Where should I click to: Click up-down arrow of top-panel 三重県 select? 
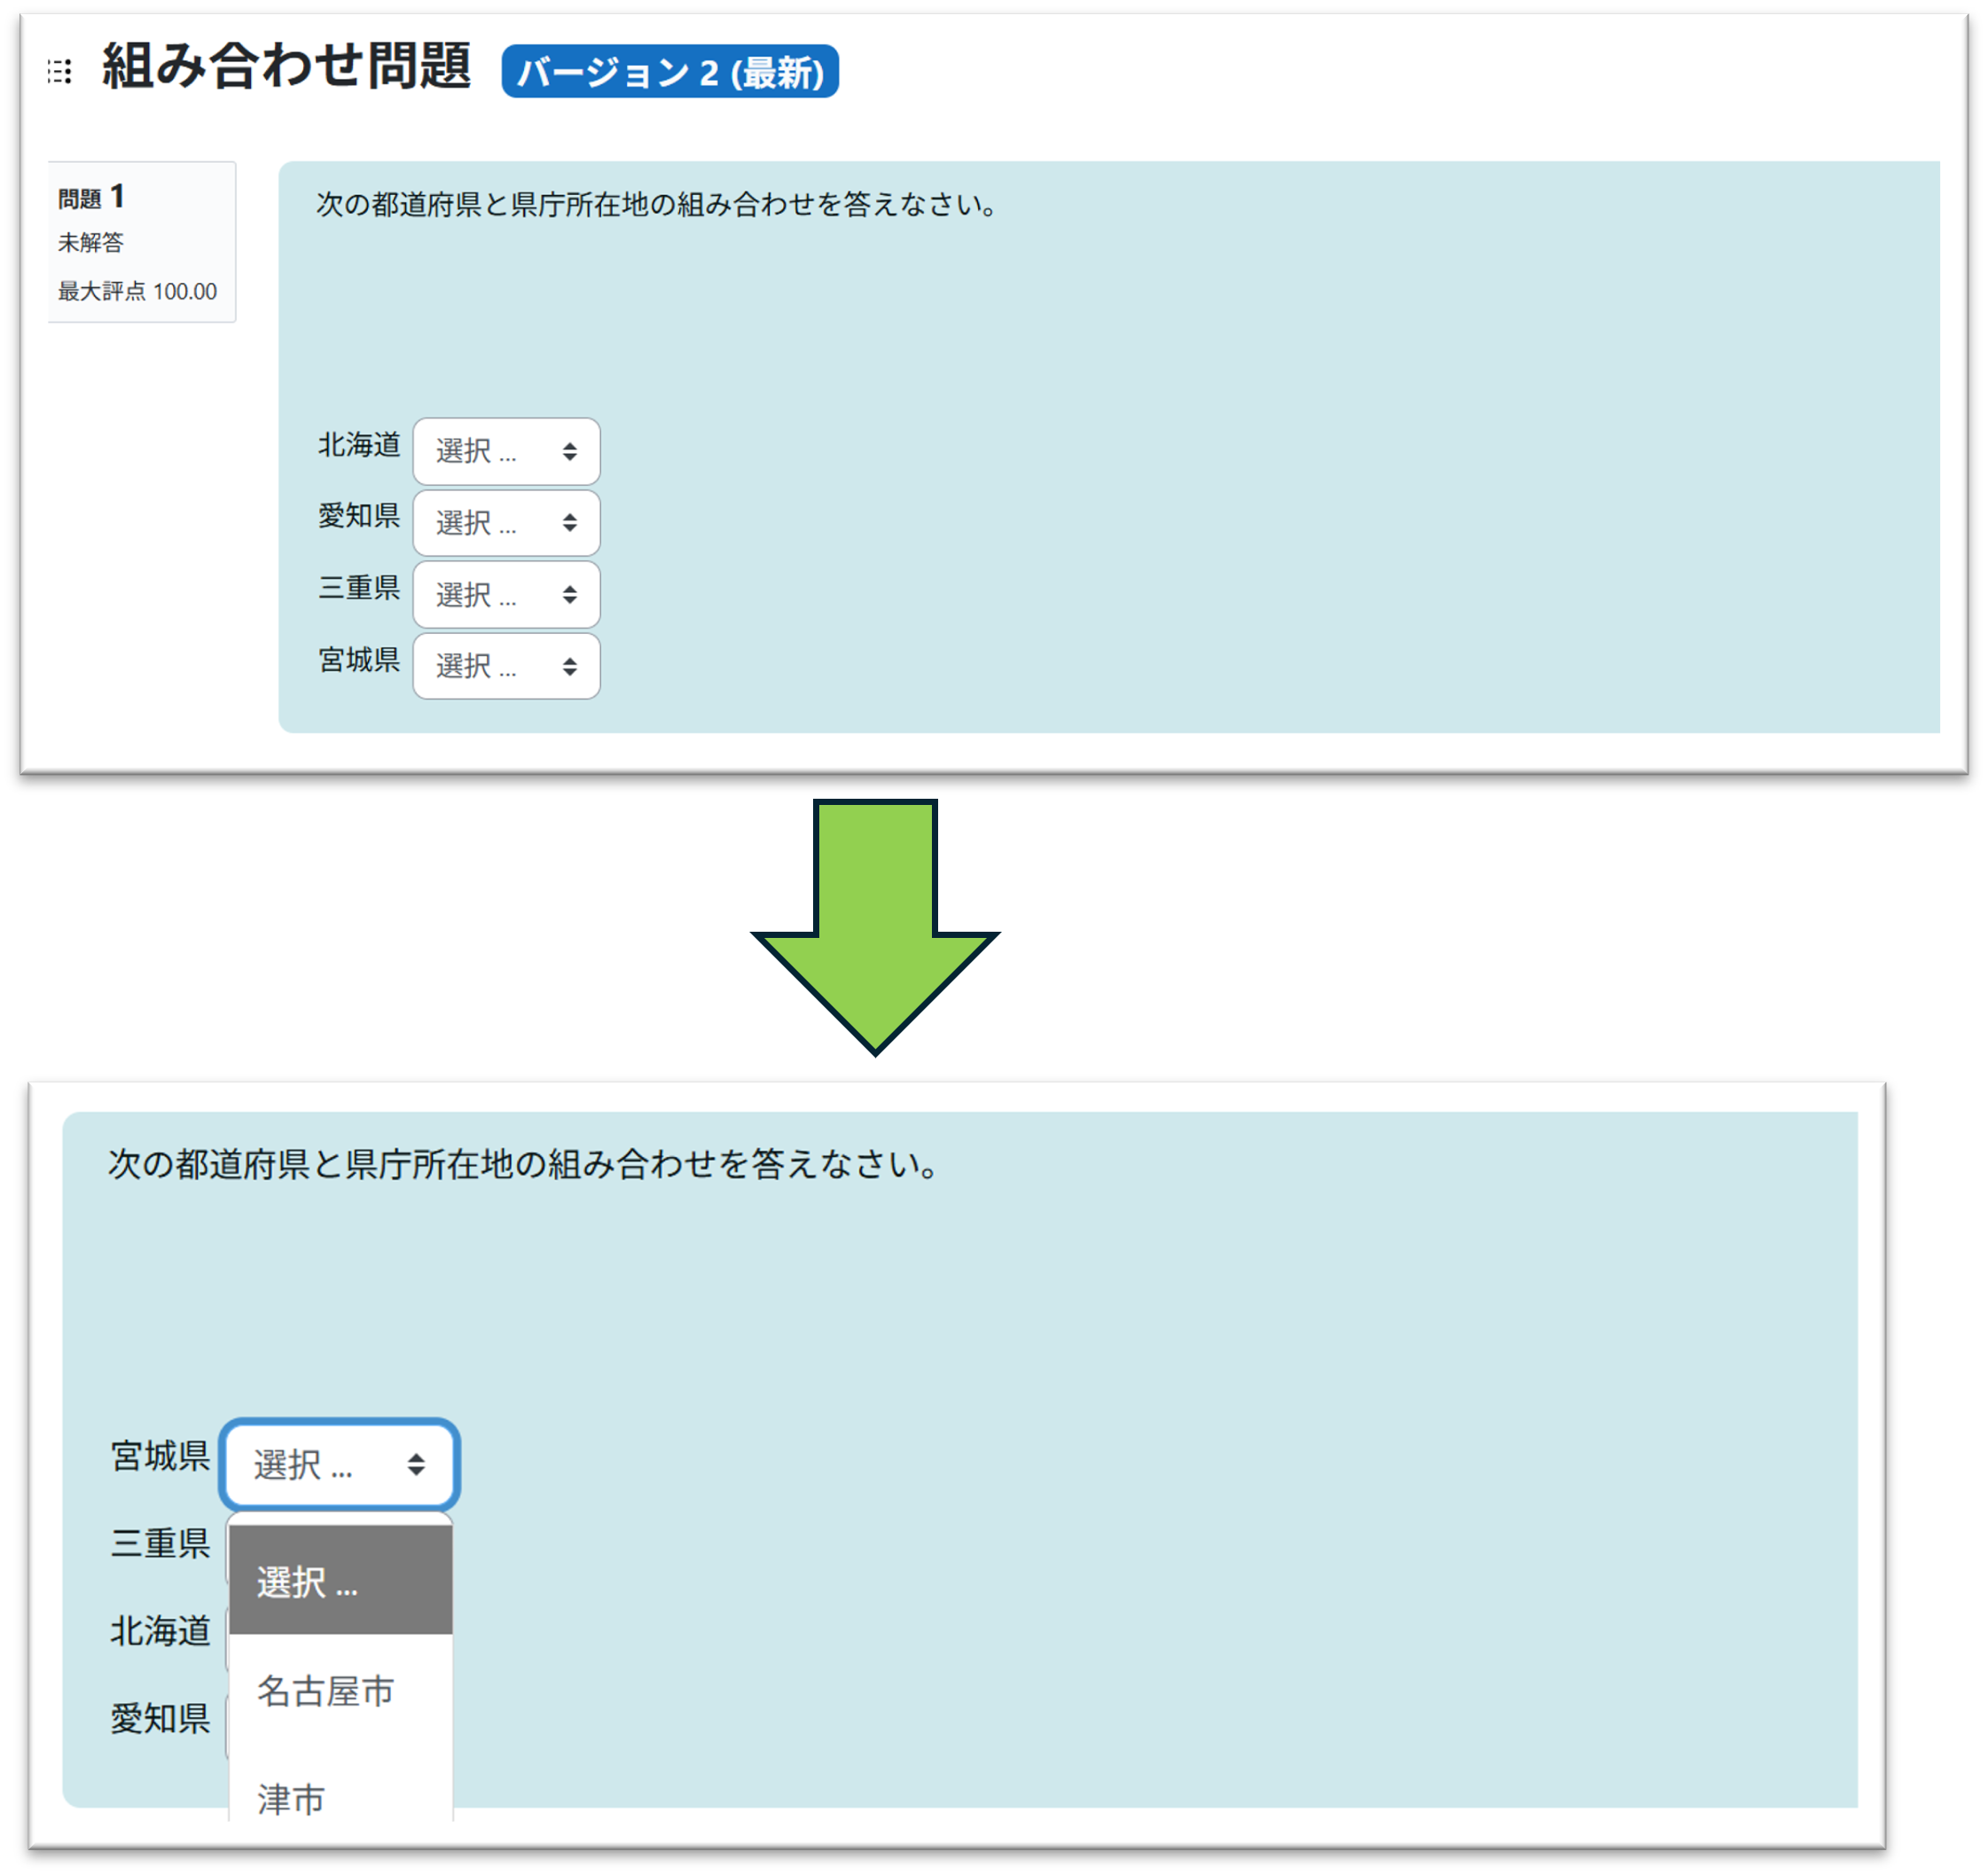(x=569, y=594)
